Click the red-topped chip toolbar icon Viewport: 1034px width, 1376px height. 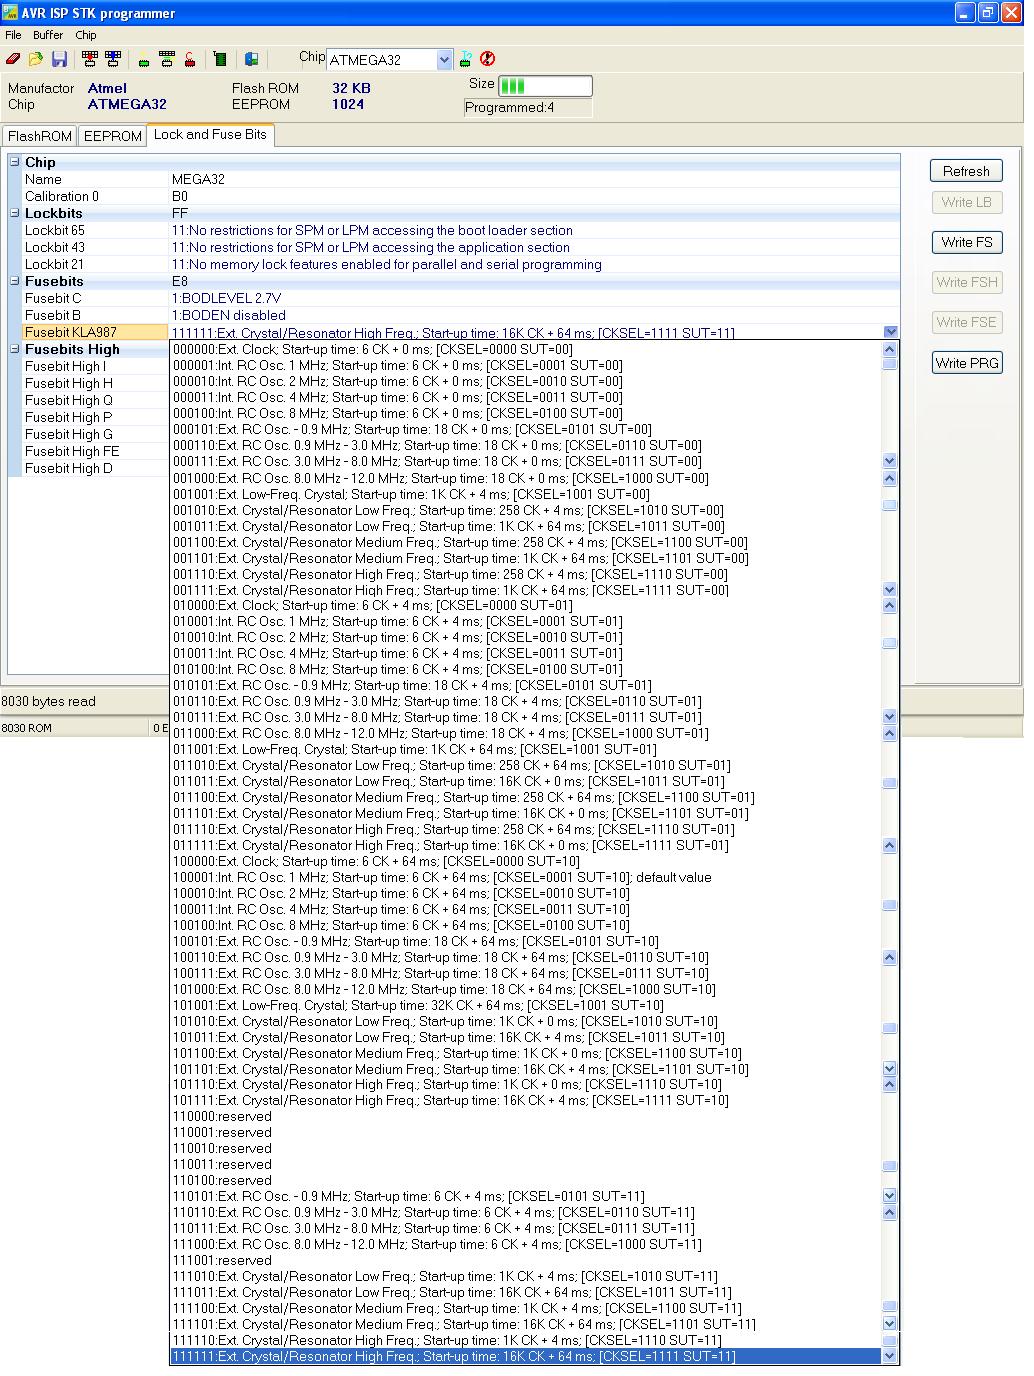(x=90, y=59)
